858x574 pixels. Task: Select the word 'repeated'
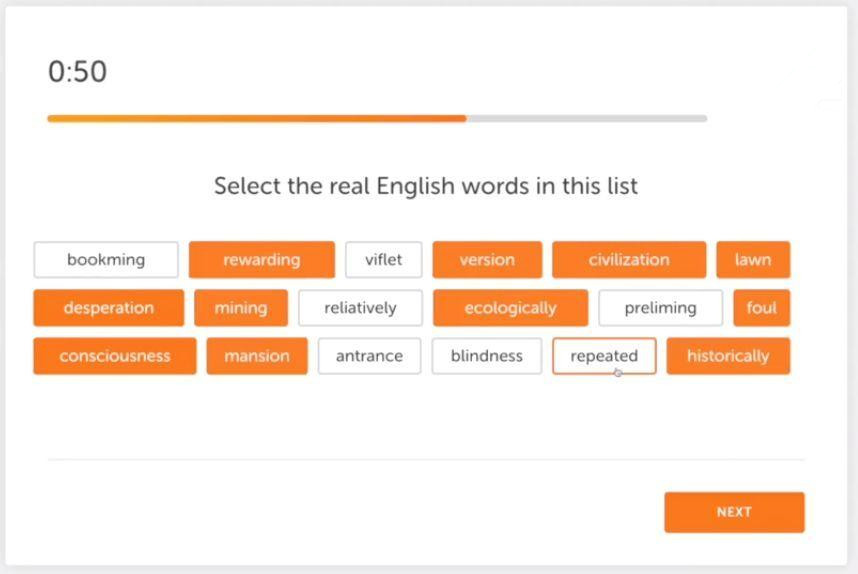(604, 356)
